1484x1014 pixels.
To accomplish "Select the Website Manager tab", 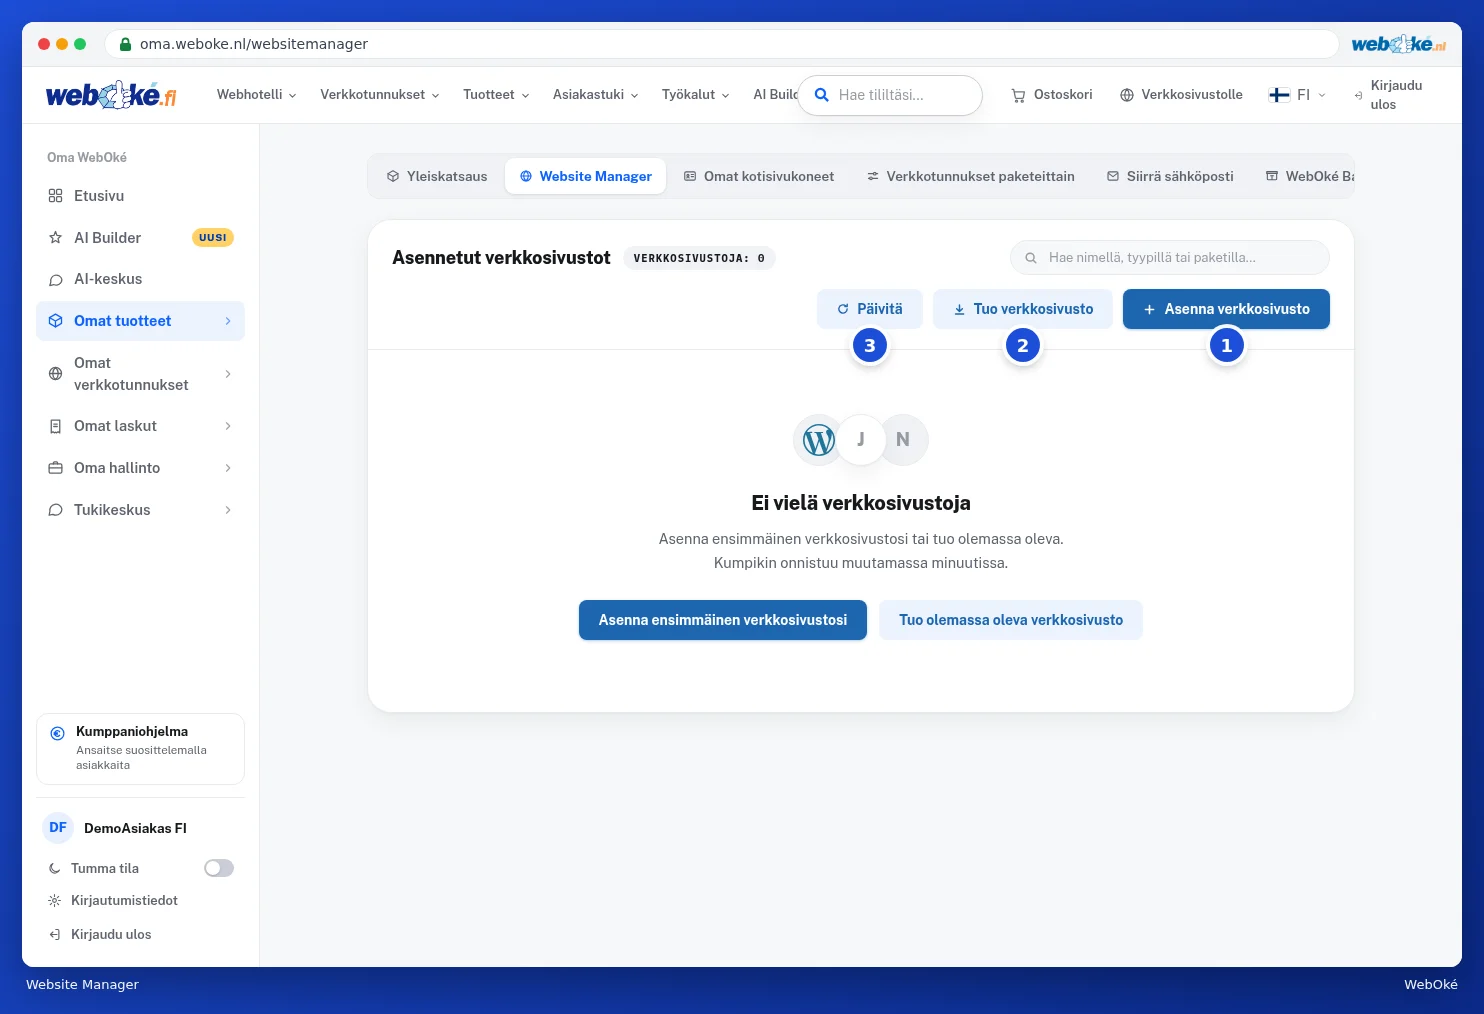I will coord(586,176).
